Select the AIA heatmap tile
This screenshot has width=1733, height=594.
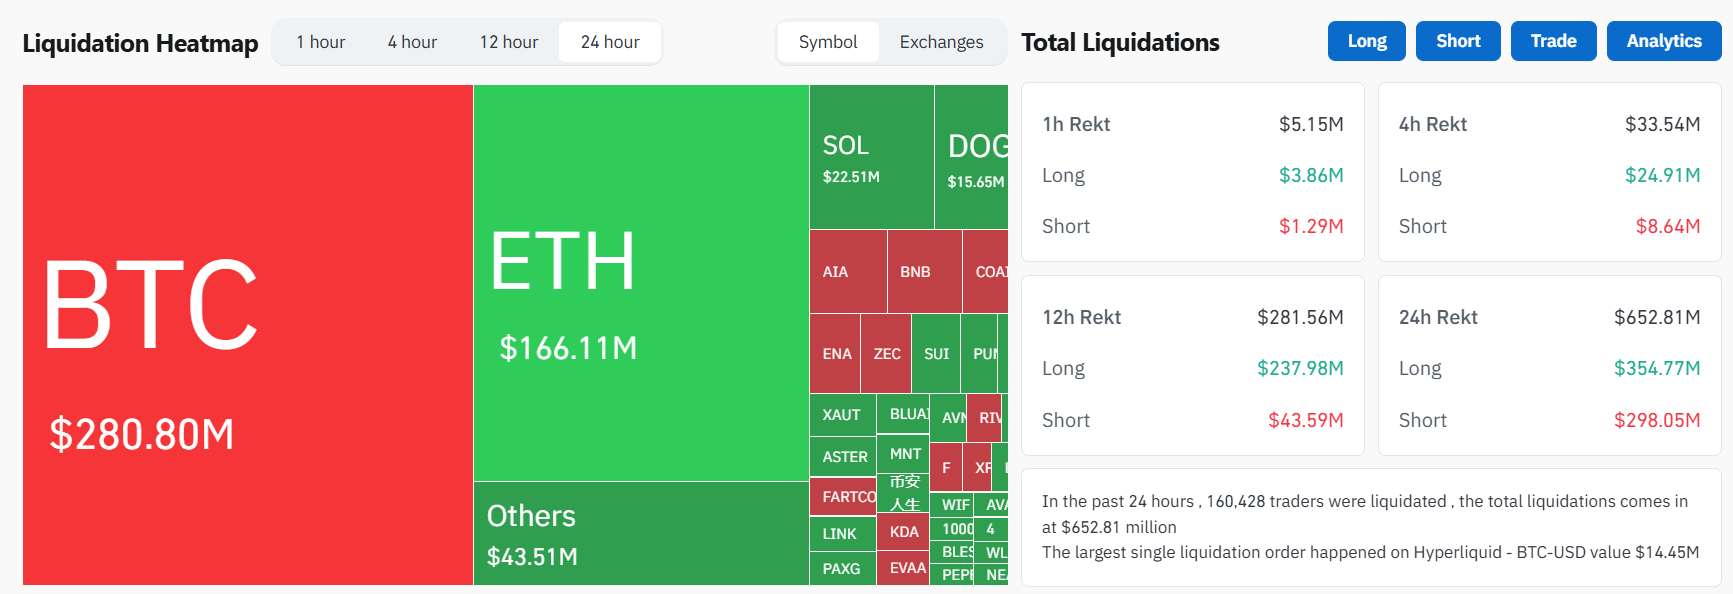847,272
